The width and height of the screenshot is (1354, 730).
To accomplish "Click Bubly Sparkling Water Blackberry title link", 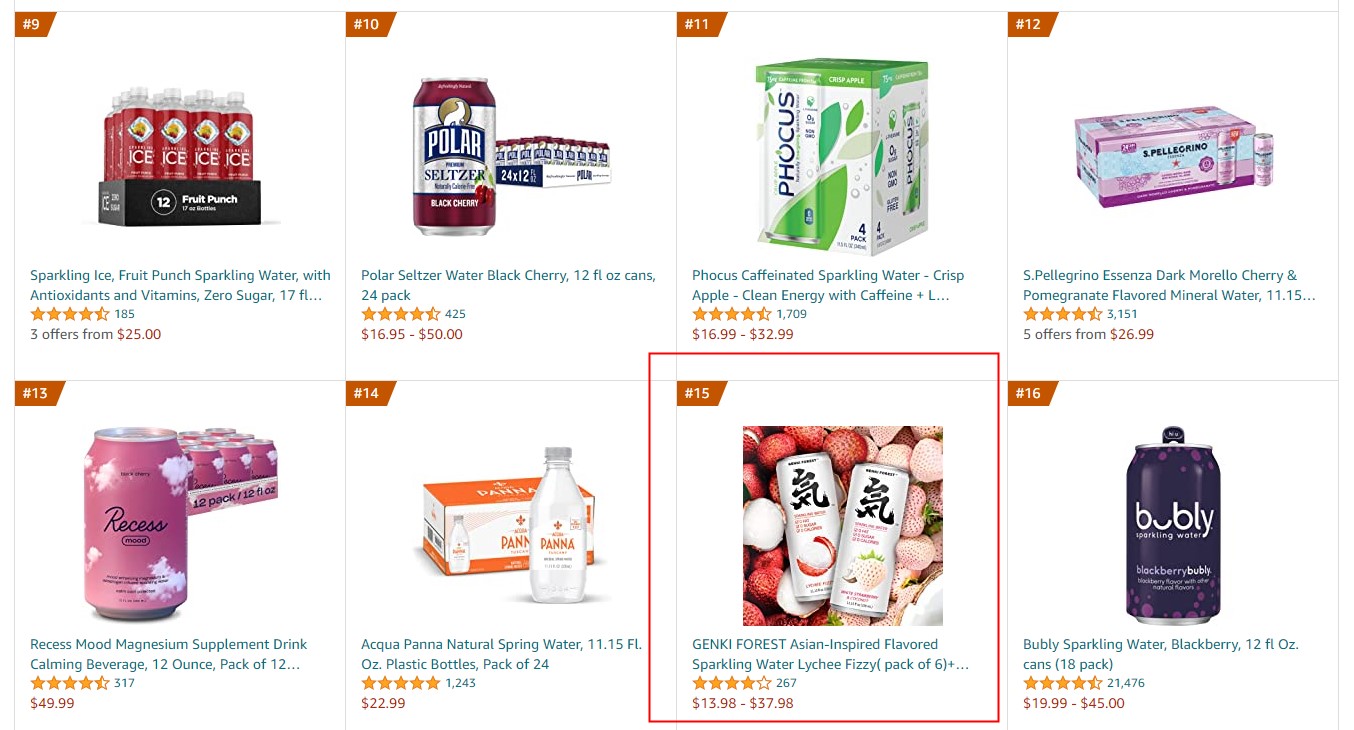I will [x=1161, y=654].
